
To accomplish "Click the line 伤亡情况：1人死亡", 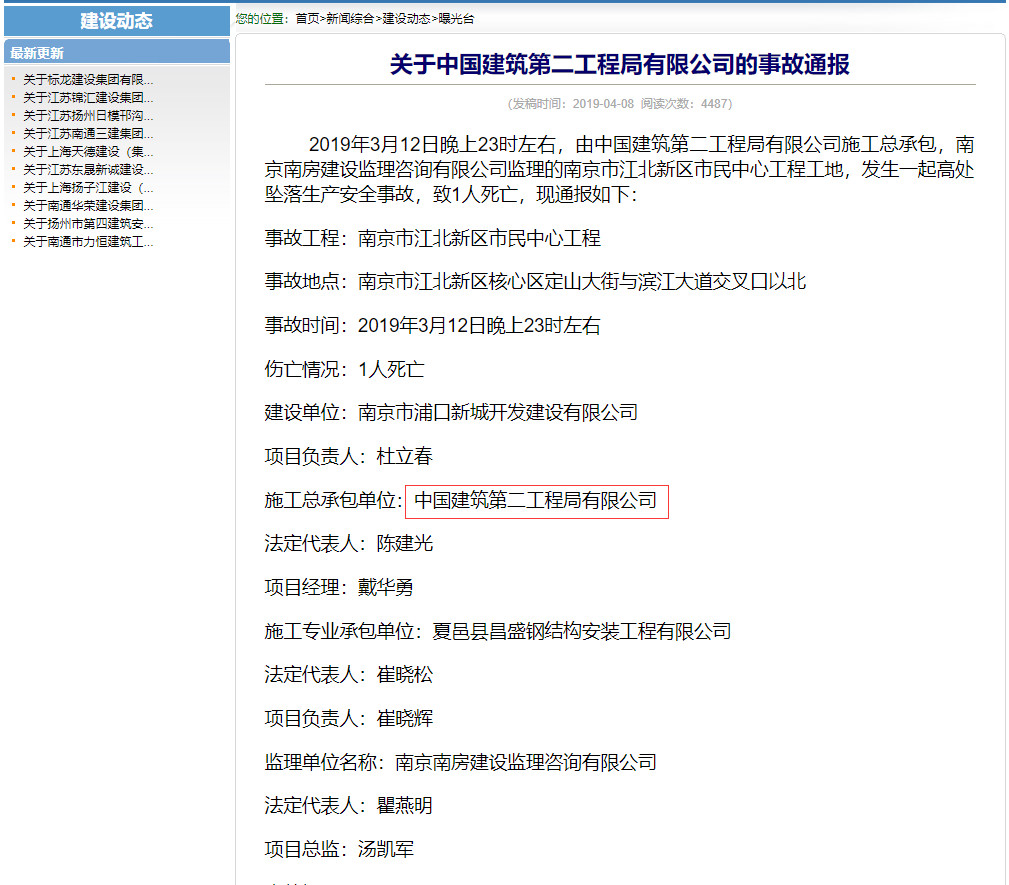I will [x=344, y=369].
